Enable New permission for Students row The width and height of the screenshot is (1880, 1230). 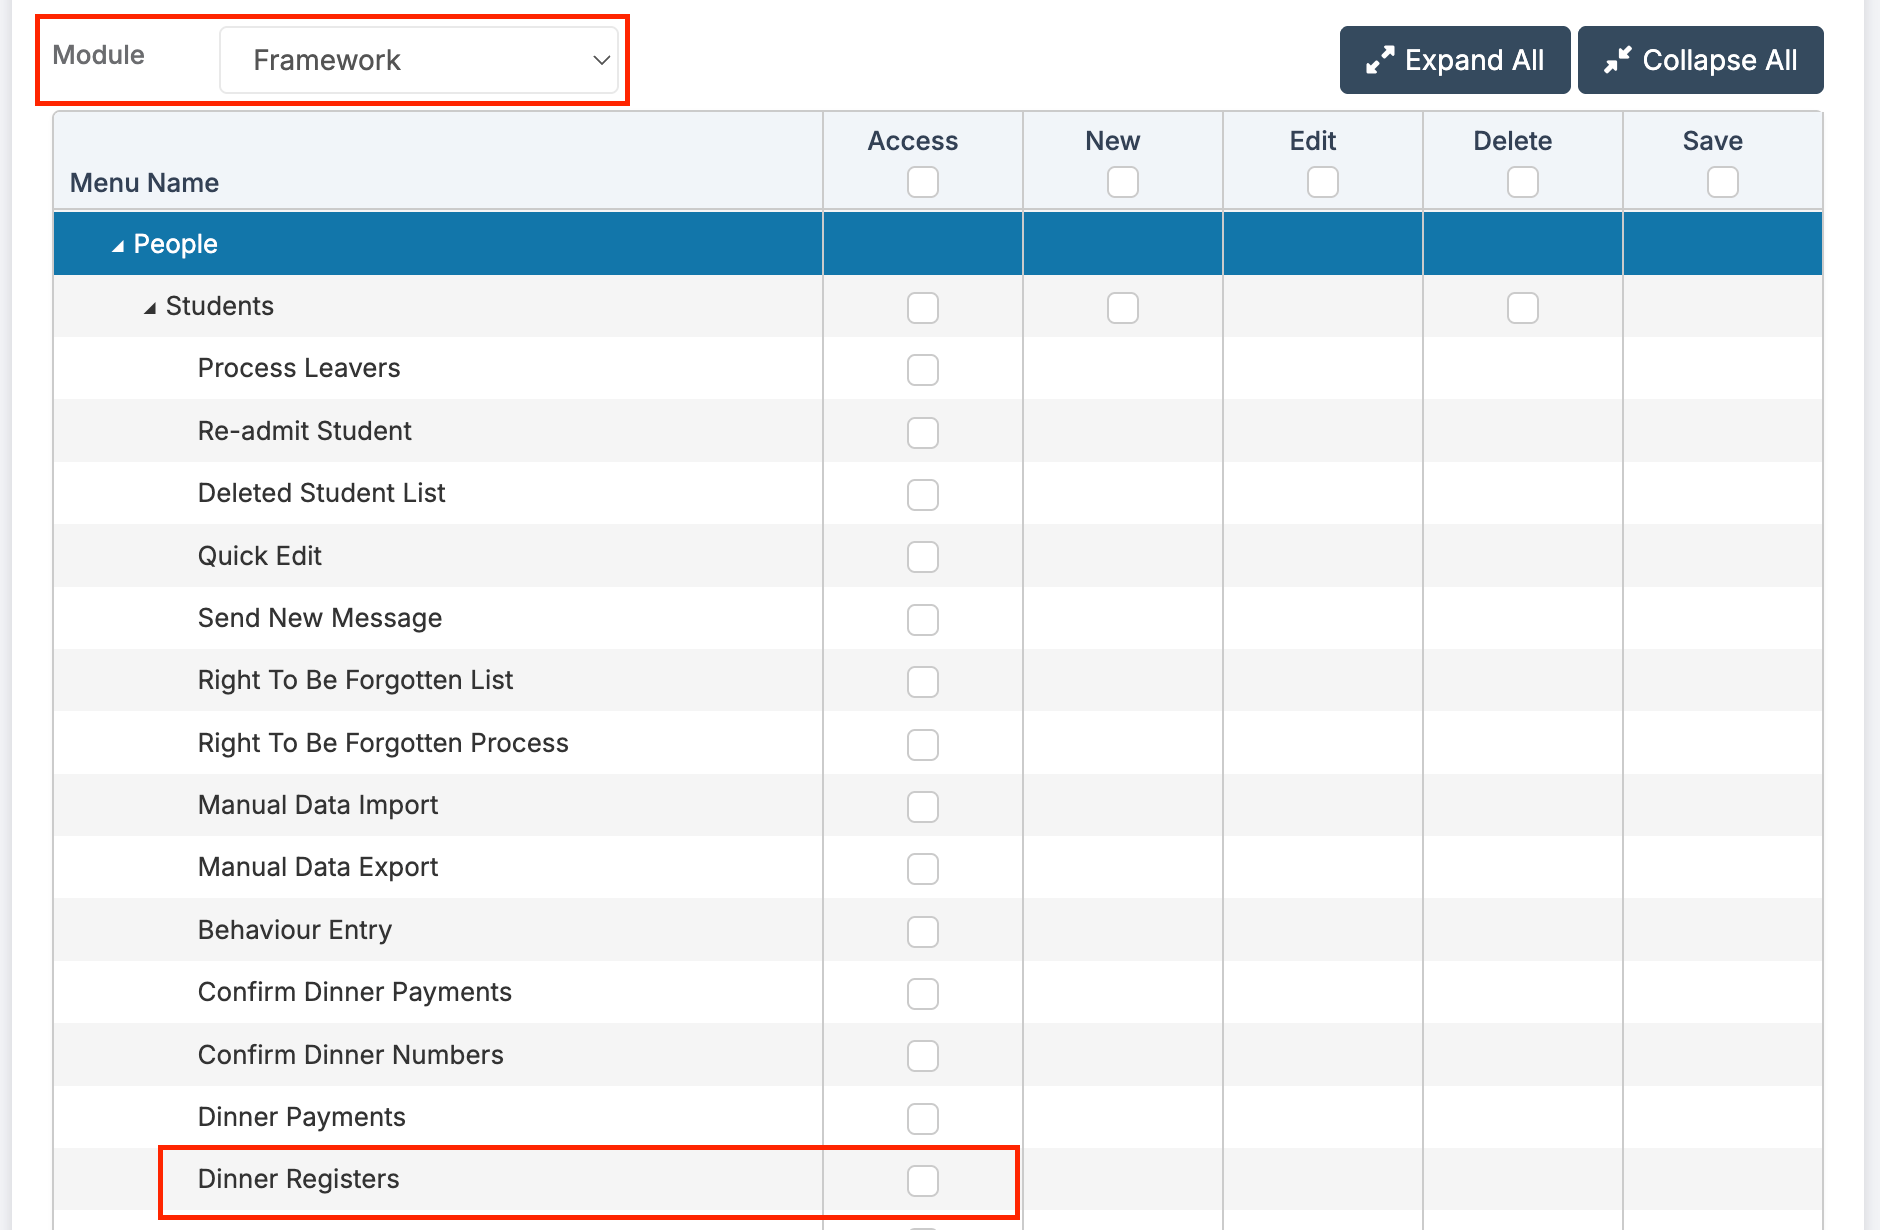point(1123,308)
